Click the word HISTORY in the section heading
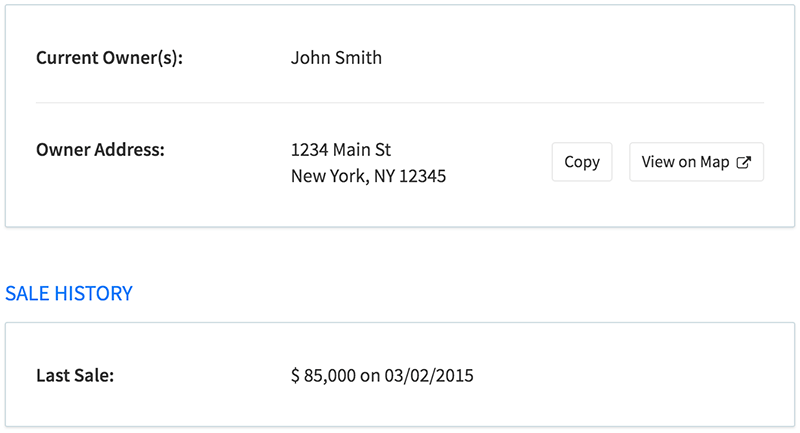 (x=93, y=293)
